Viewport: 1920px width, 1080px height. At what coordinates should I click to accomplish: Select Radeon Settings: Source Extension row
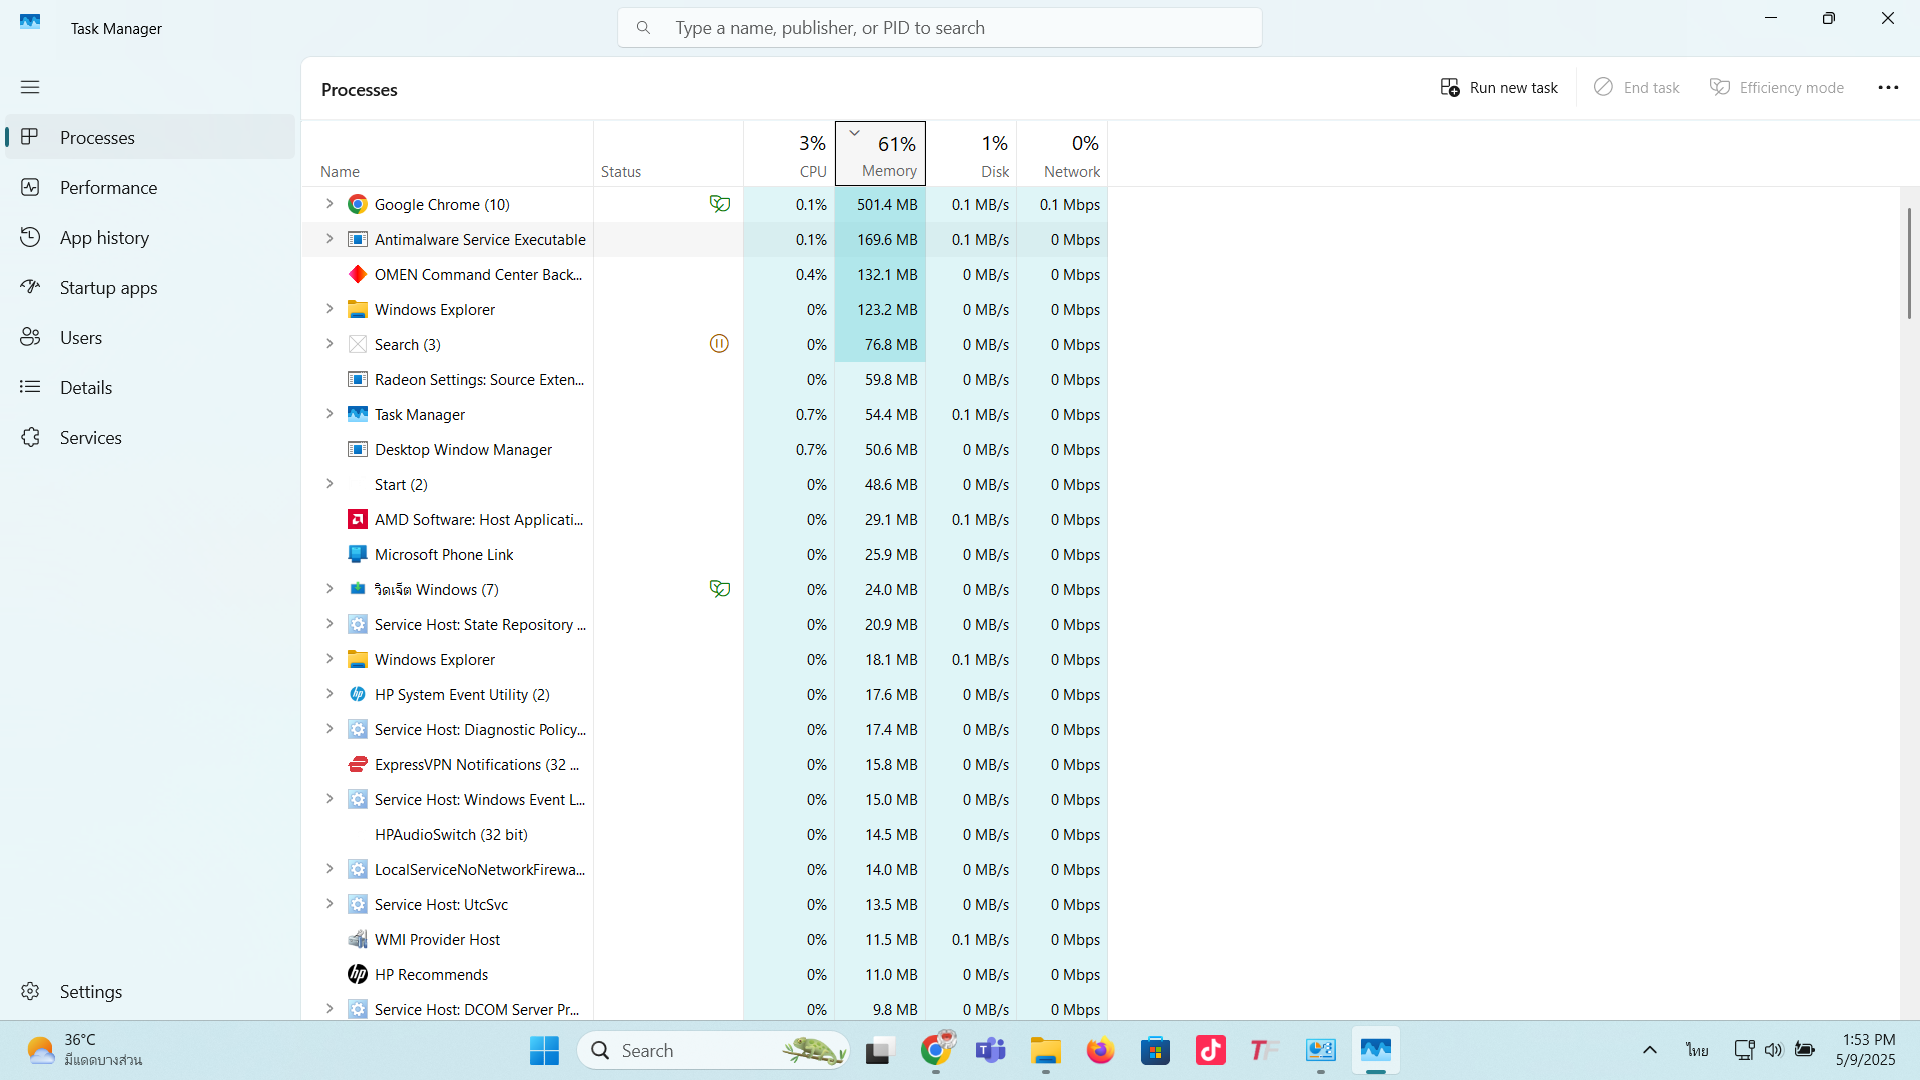[704, 379]
